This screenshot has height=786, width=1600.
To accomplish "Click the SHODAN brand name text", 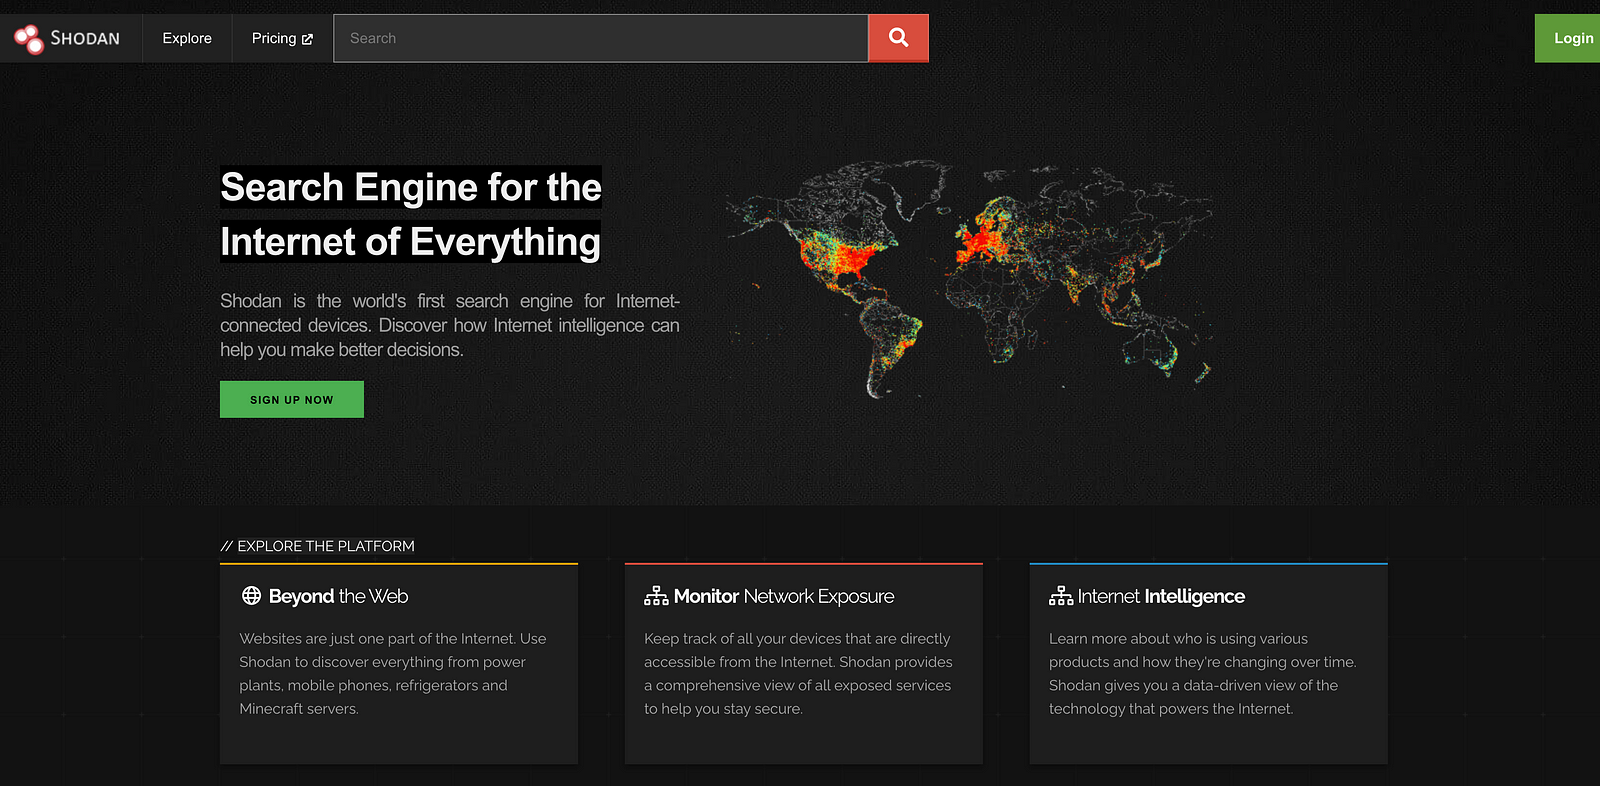I will (85, 39).
